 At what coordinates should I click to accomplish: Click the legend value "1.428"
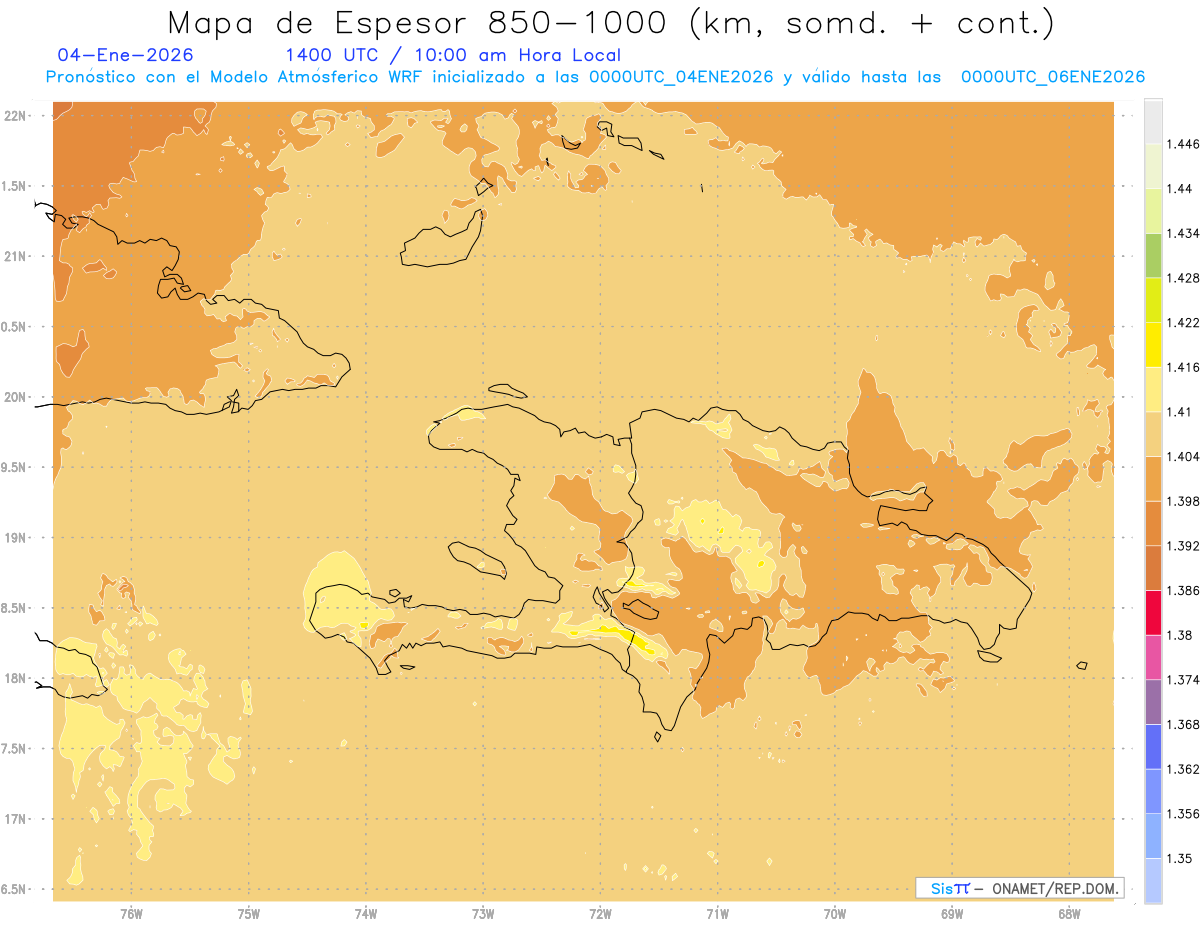[1182, 278]
